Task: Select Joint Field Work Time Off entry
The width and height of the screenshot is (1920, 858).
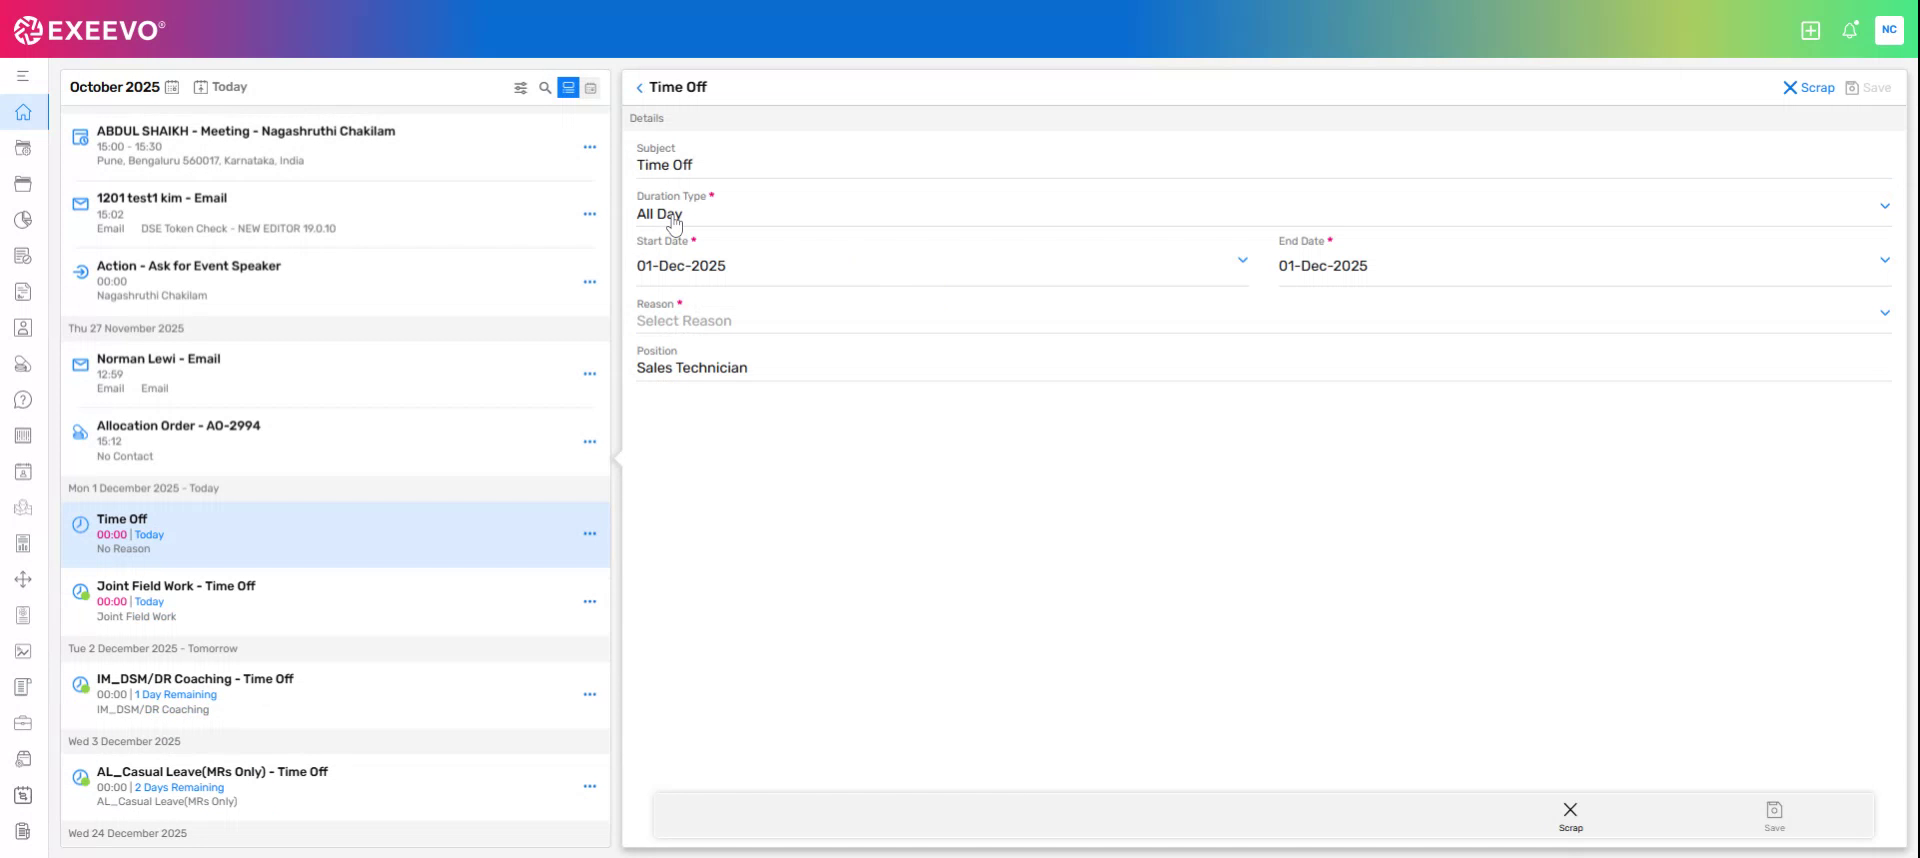Action: (x=335, y=601)
